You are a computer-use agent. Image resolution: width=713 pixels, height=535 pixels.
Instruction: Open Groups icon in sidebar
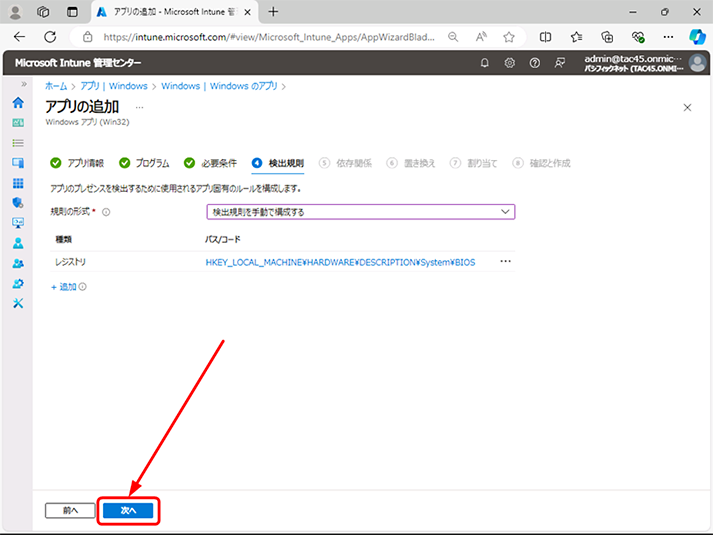coord(18,263)
